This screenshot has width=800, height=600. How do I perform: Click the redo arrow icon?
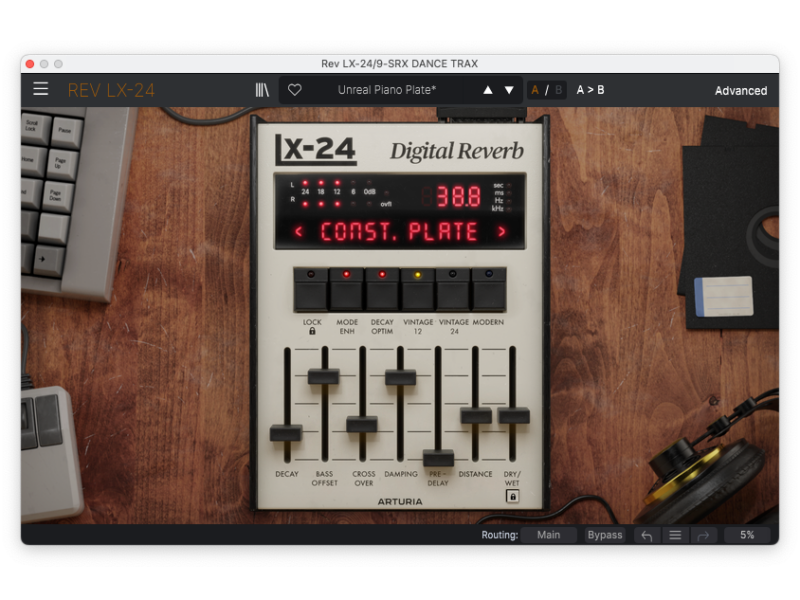pos(702,535)
